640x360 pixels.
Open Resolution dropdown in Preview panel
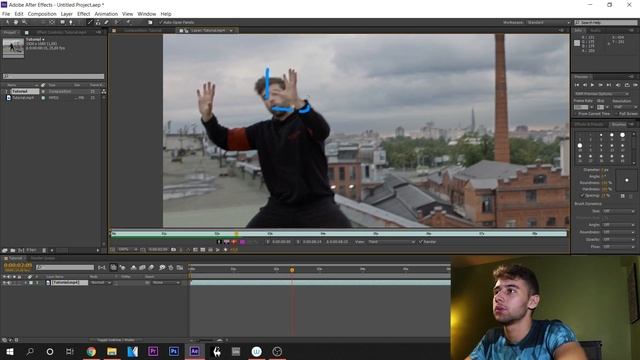[624, 107]
